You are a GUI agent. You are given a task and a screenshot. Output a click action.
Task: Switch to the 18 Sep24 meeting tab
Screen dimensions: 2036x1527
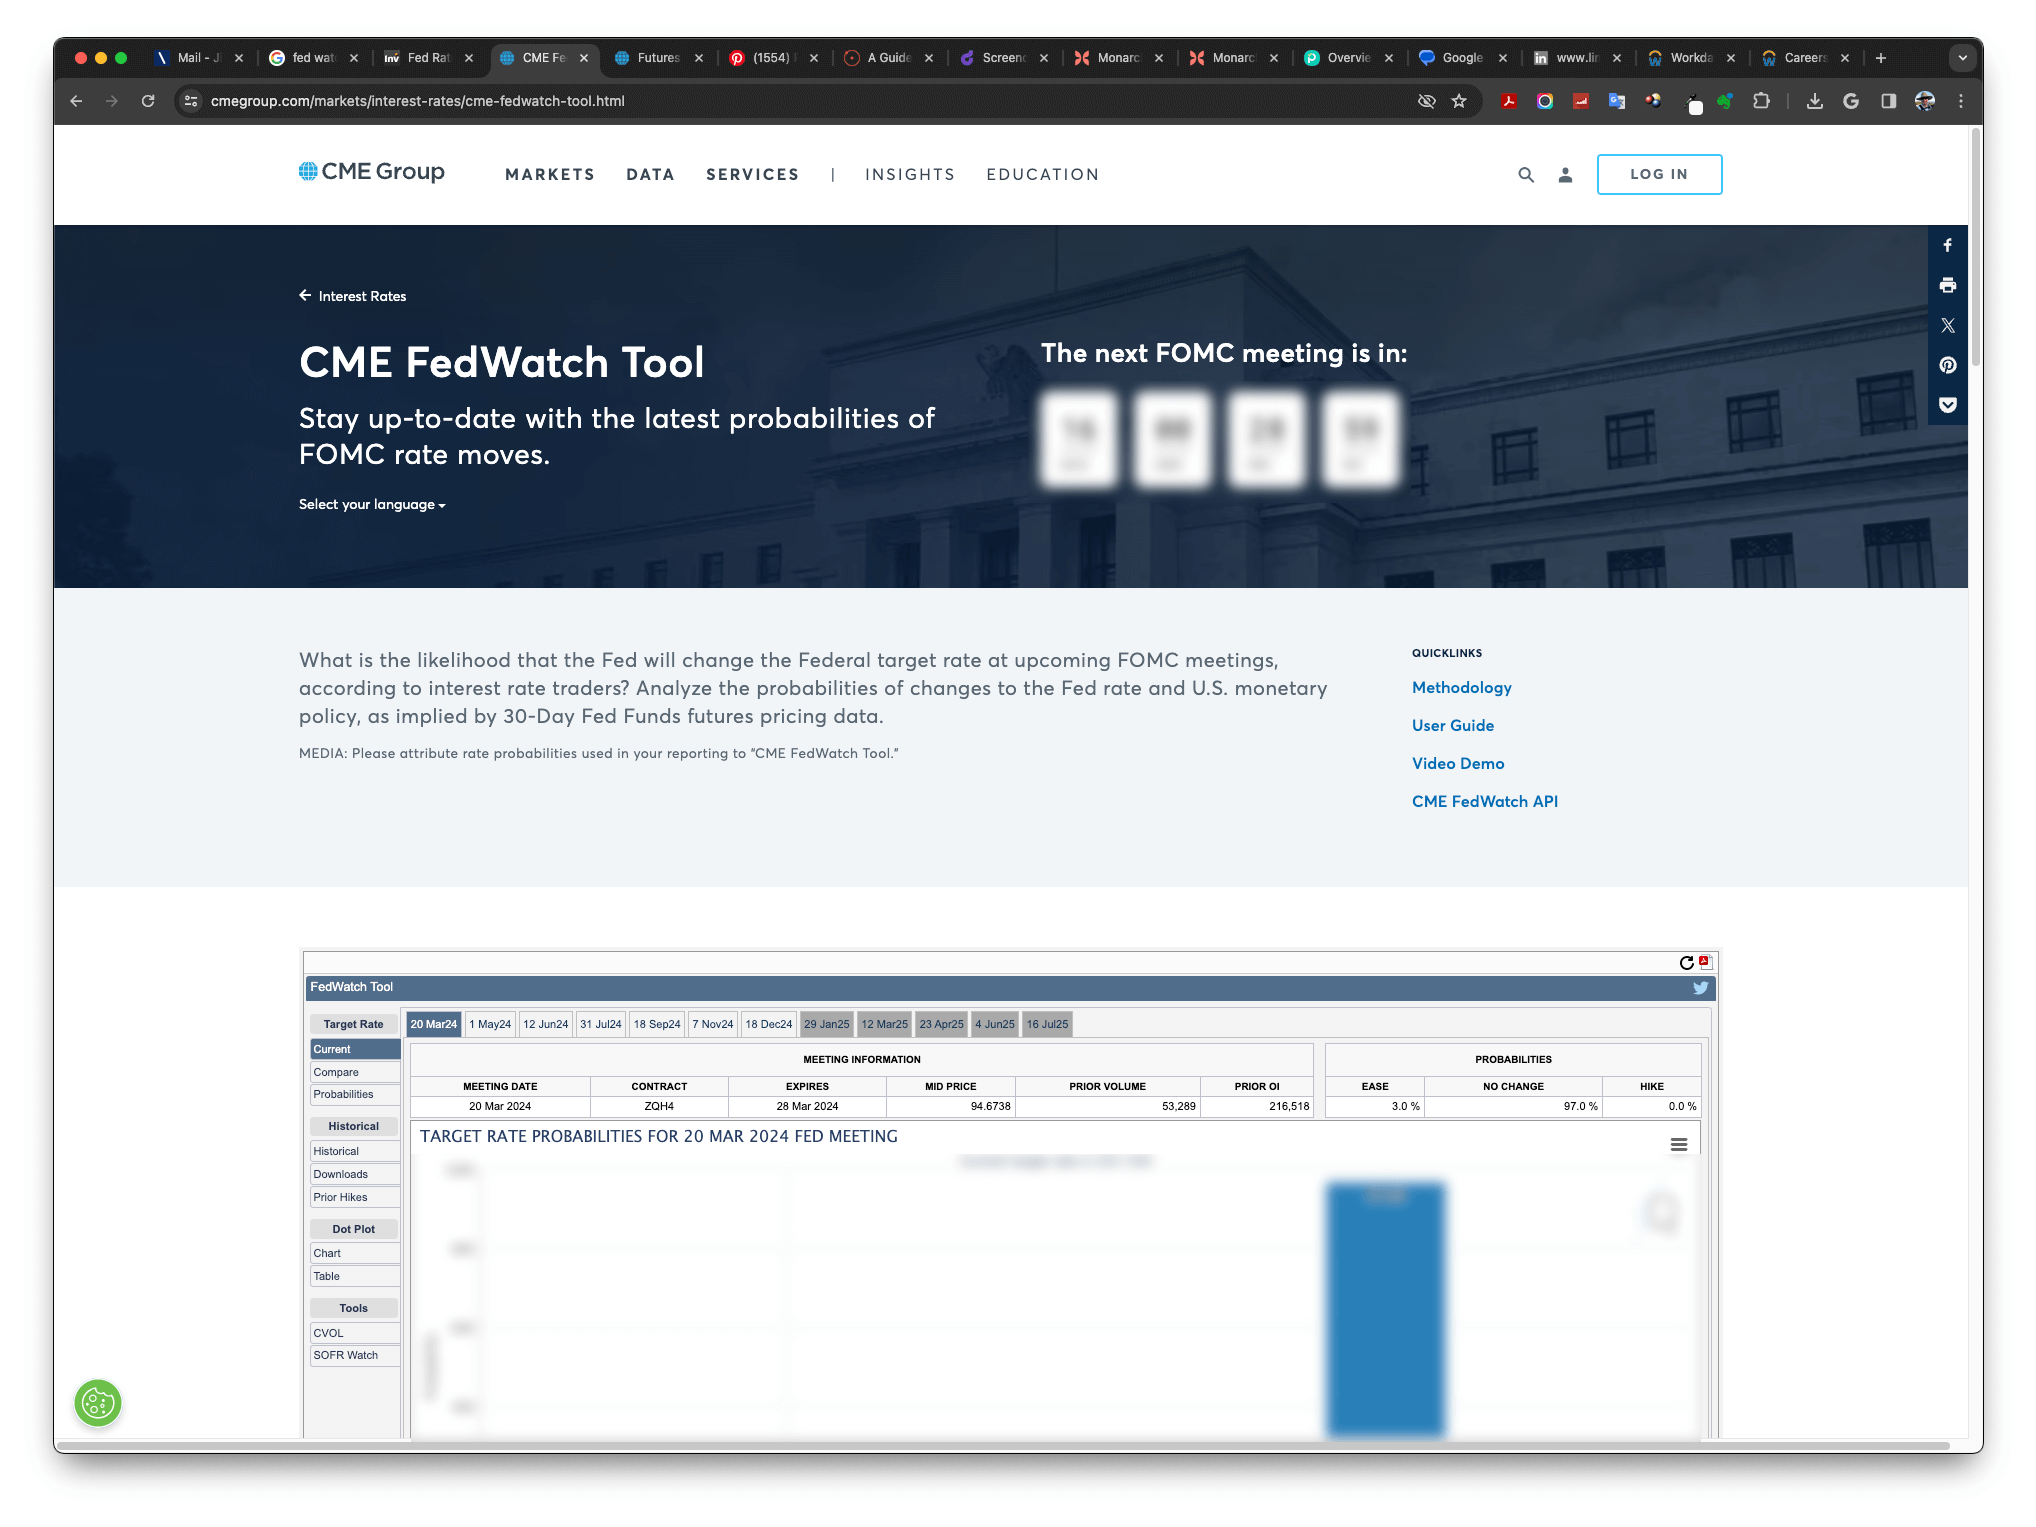click(656, 1024)
